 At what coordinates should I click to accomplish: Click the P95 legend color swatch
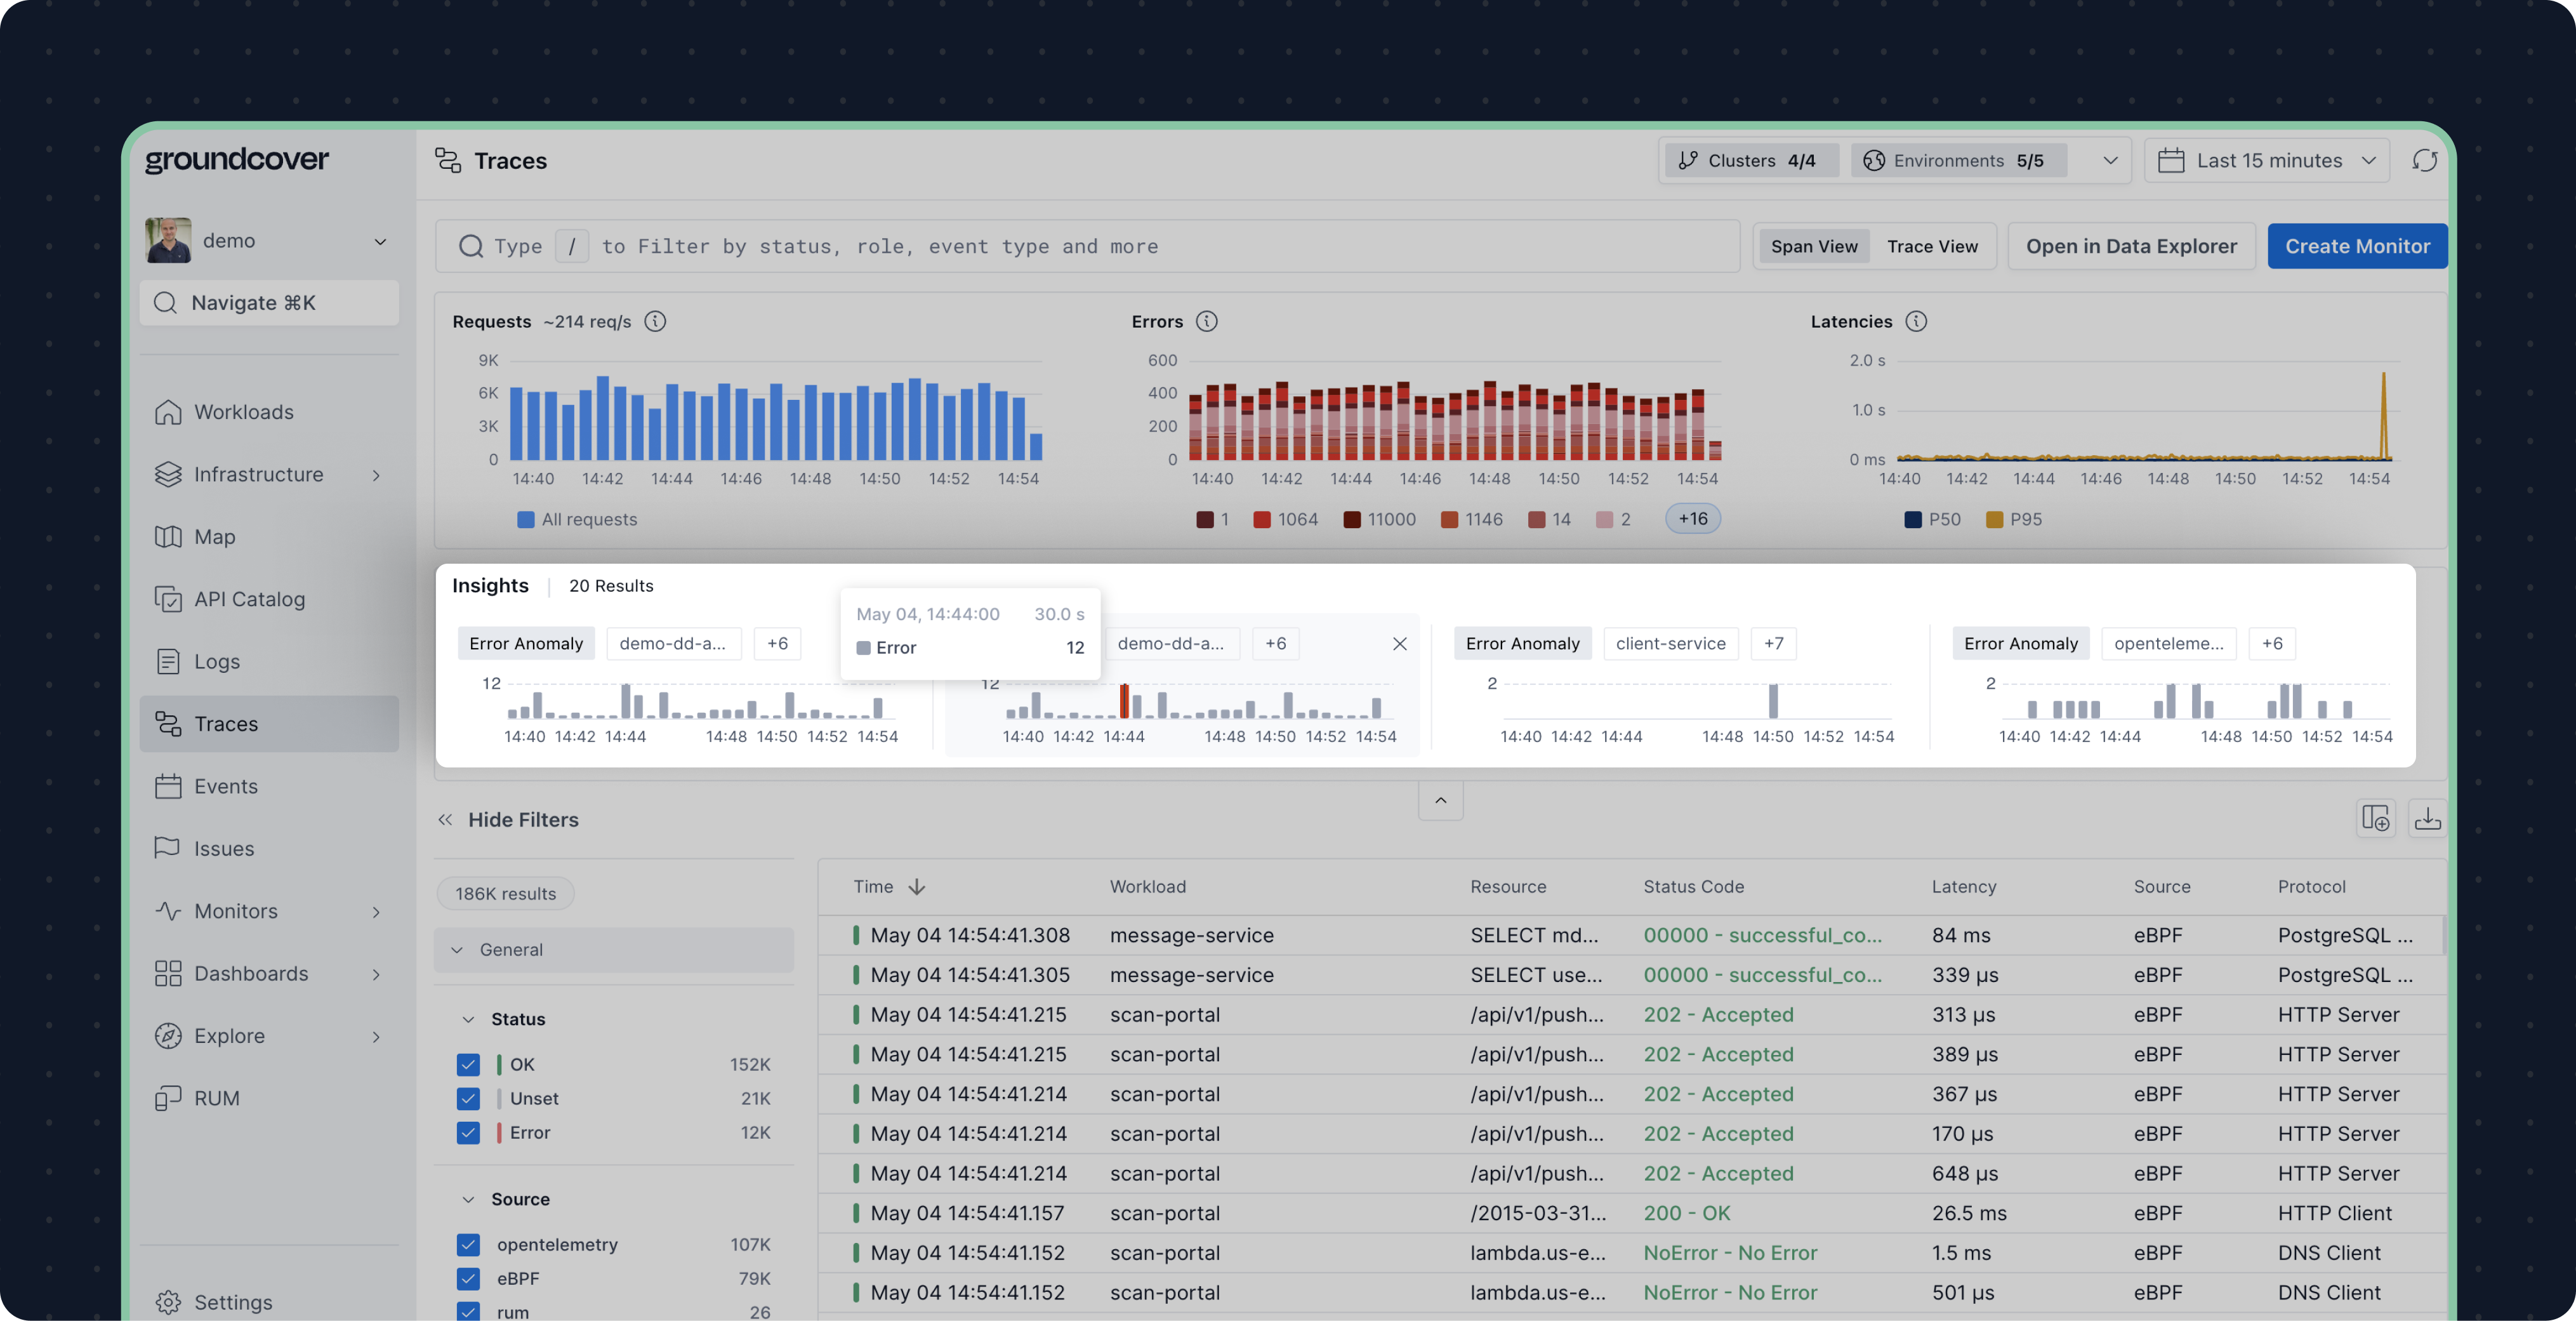[x=1994, y=520]
